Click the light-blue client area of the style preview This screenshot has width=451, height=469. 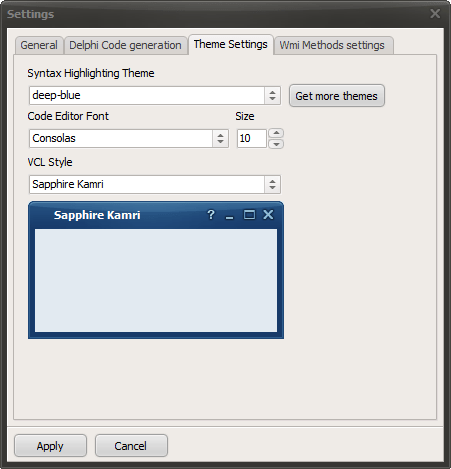(156, 280)
